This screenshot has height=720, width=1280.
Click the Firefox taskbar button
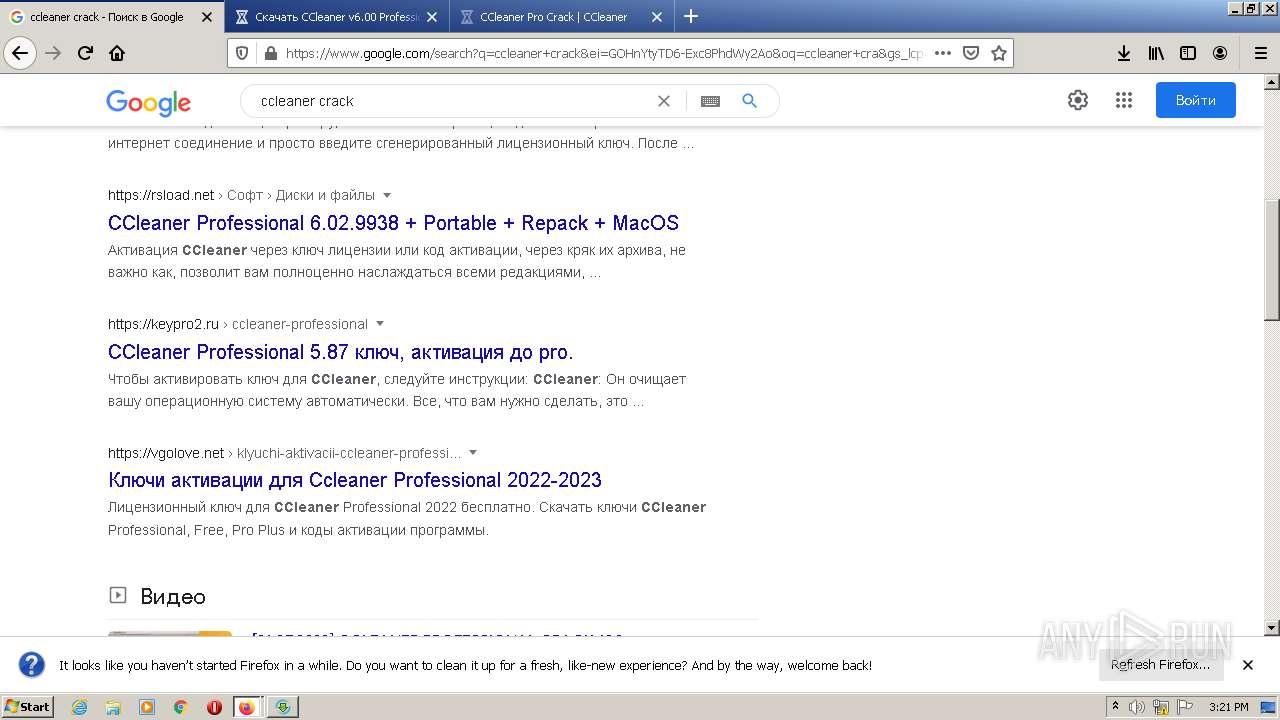[x=247, y=707]
